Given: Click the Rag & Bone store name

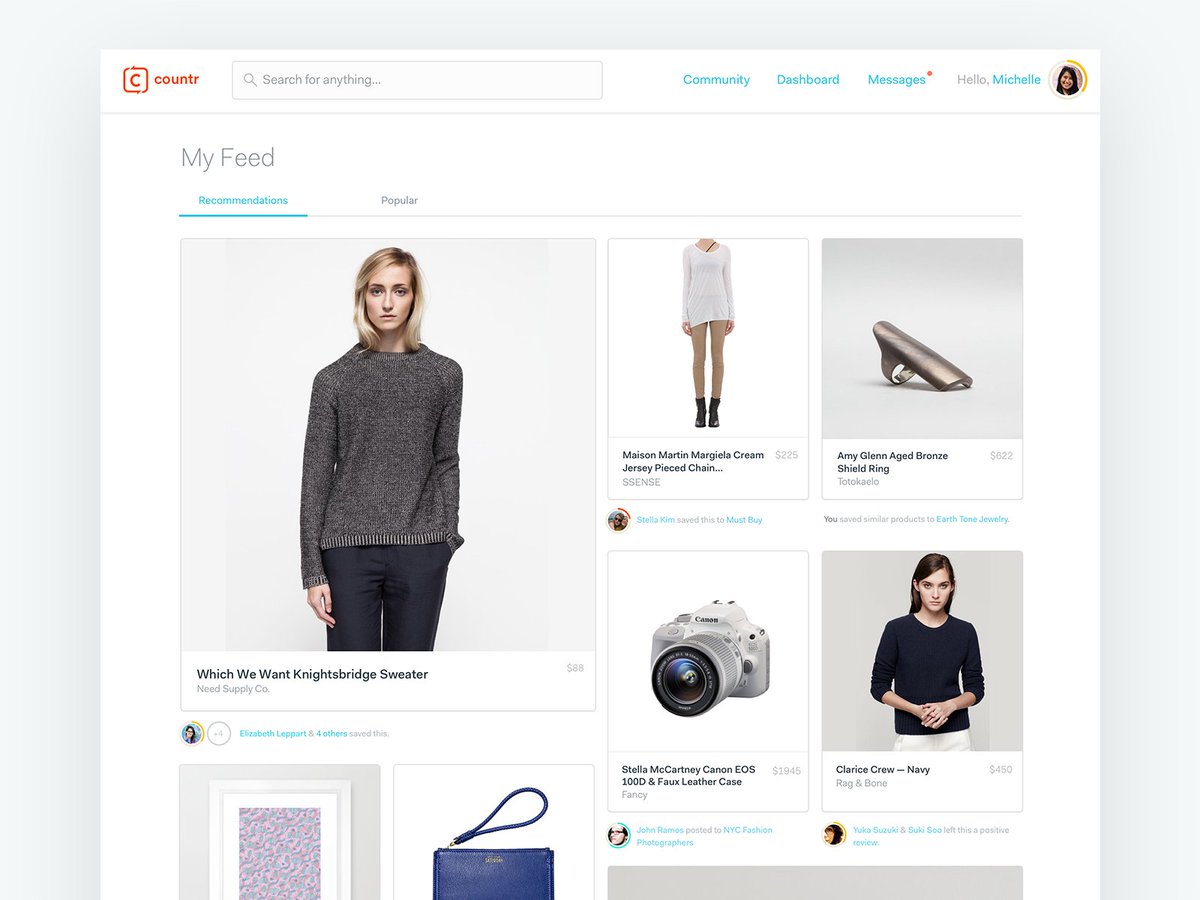Looking at the screenshot, I should point(861,783).
